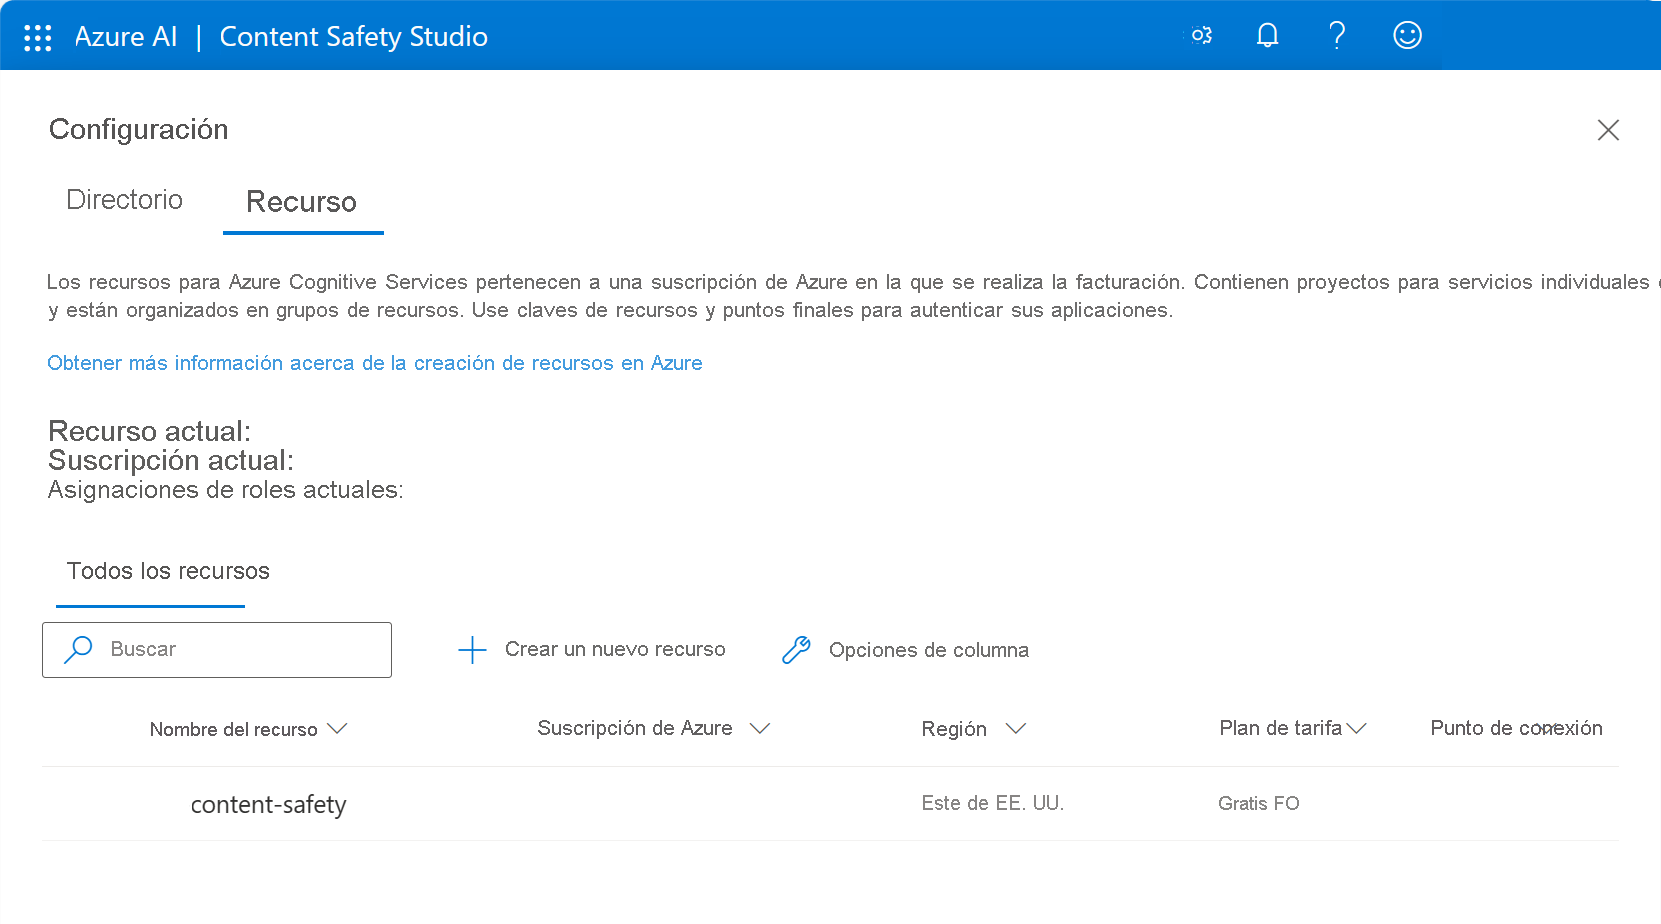1661x924 pixels.
Task: Close the Configuración panel
Action: click(x=1608, y=130)
